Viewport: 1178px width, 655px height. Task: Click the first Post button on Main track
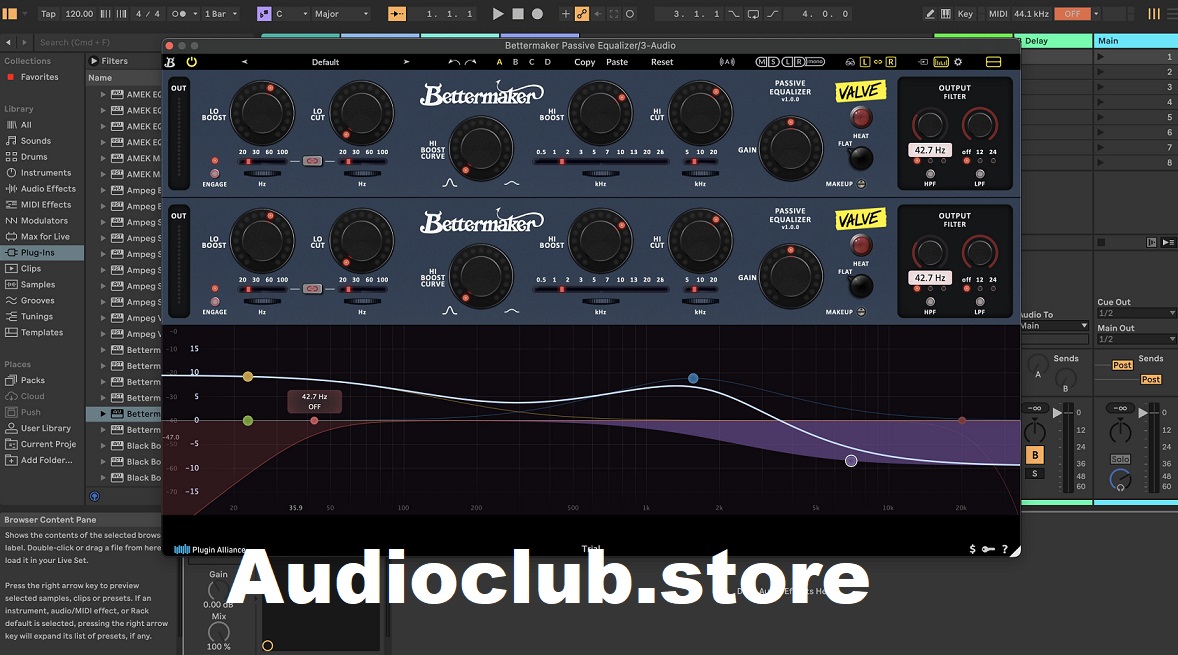[x=1122, y=365]
